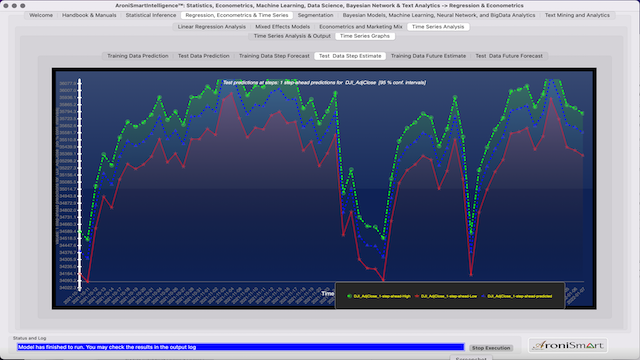Show the Test Data Prediction graph

203,56
